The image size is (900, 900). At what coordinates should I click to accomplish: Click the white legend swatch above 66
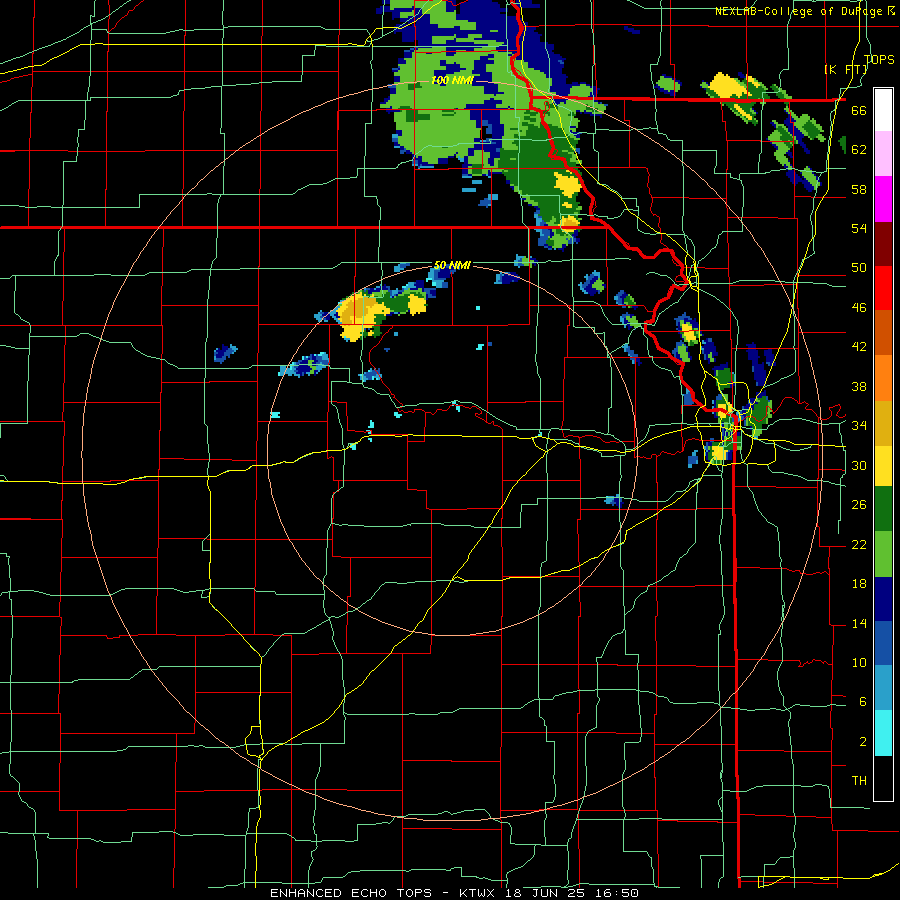pos(883,110)
